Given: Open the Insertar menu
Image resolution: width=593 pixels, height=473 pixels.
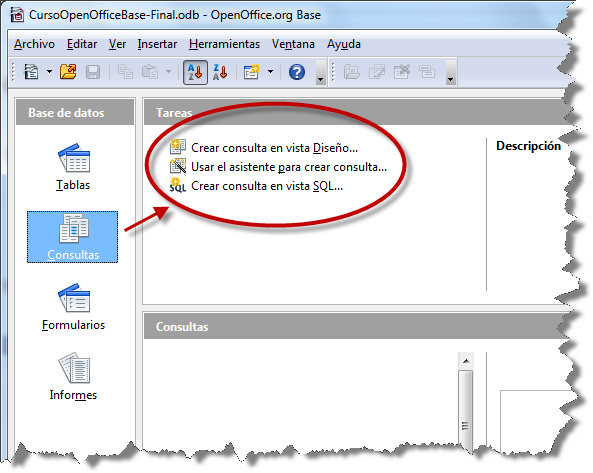Looking at the screenshot, I should coord(157,44).
